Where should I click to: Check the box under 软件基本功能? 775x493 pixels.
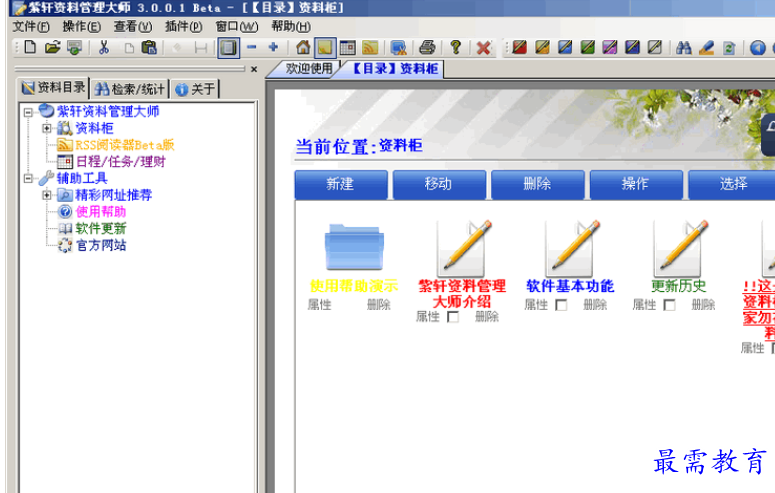(x=561, y=305)
